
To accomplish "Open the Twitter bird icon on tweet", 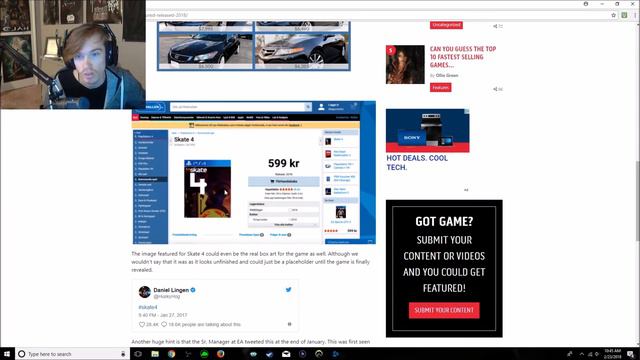I will 289,290.
